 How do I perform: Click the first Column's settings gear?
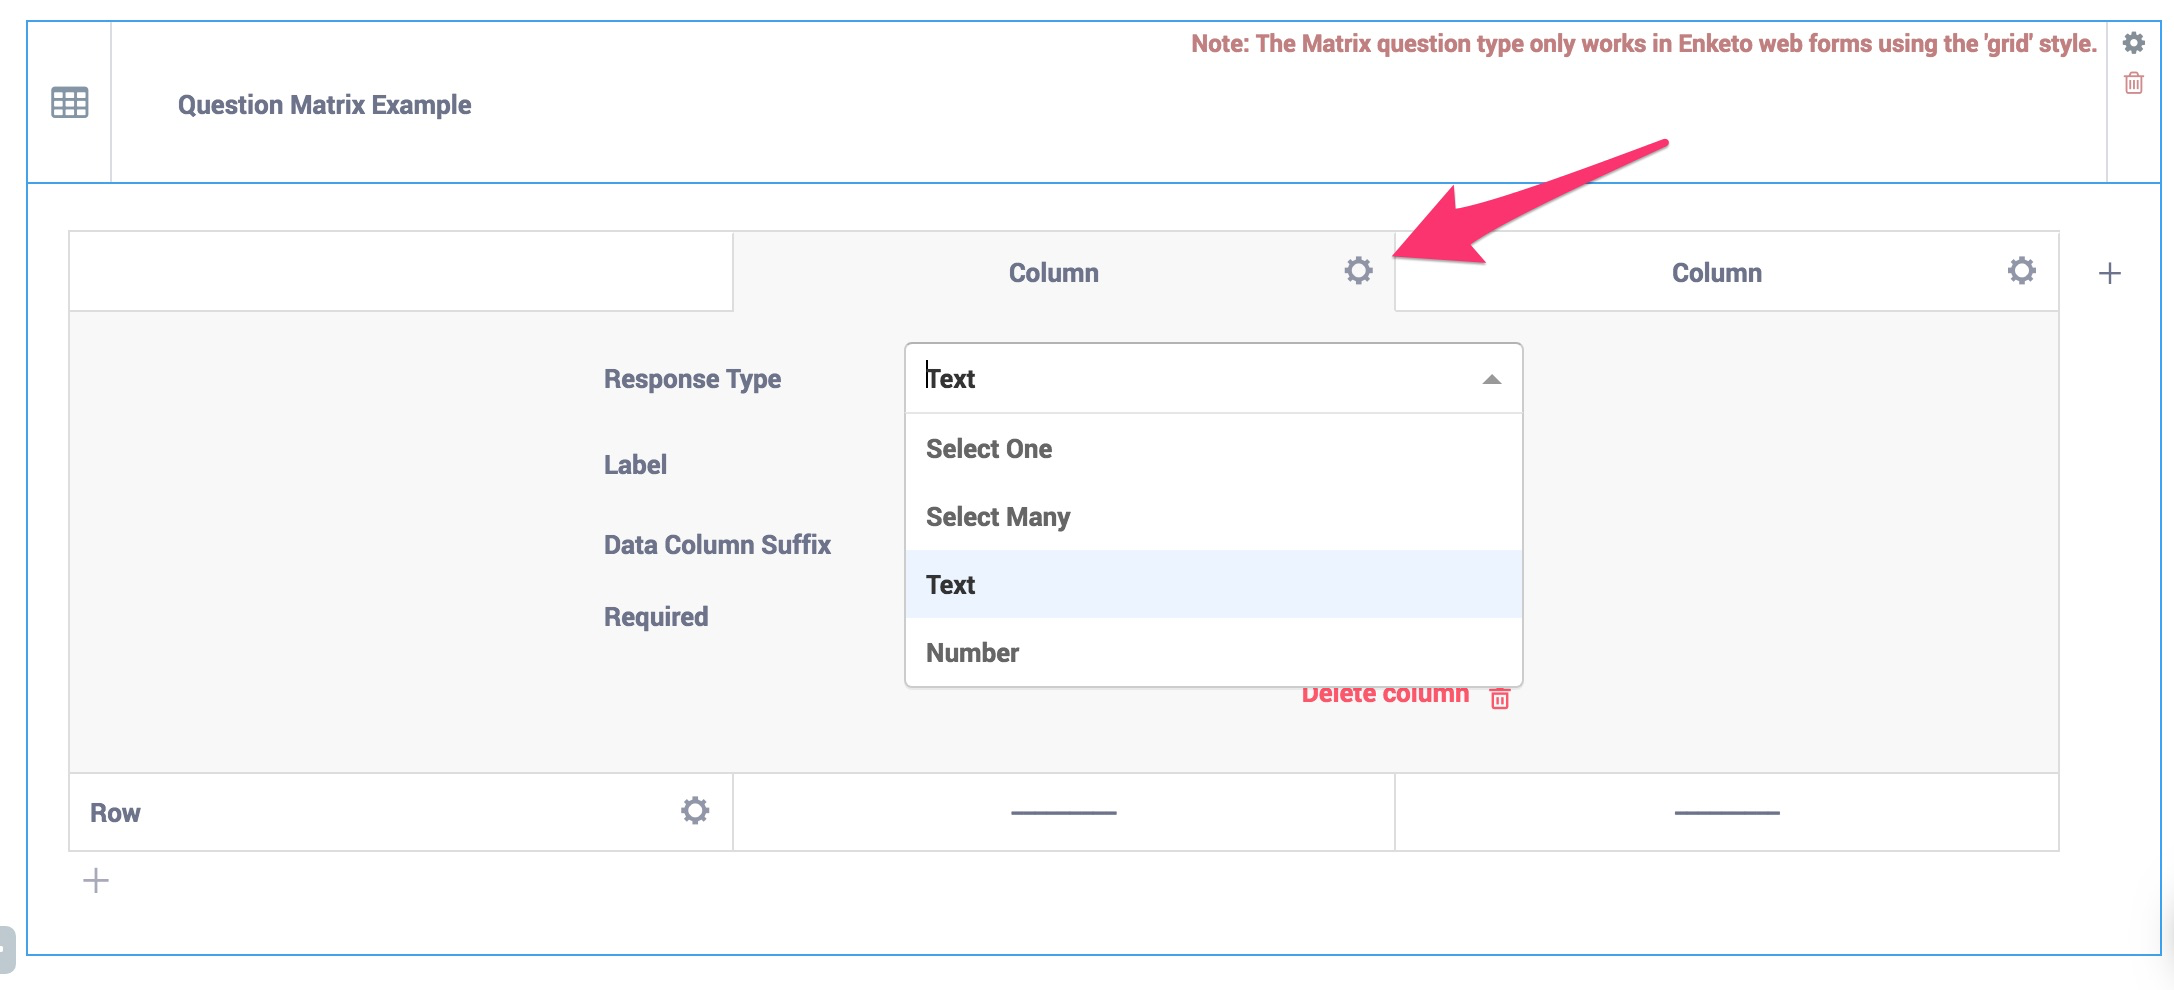click(x=1358, y=271)
